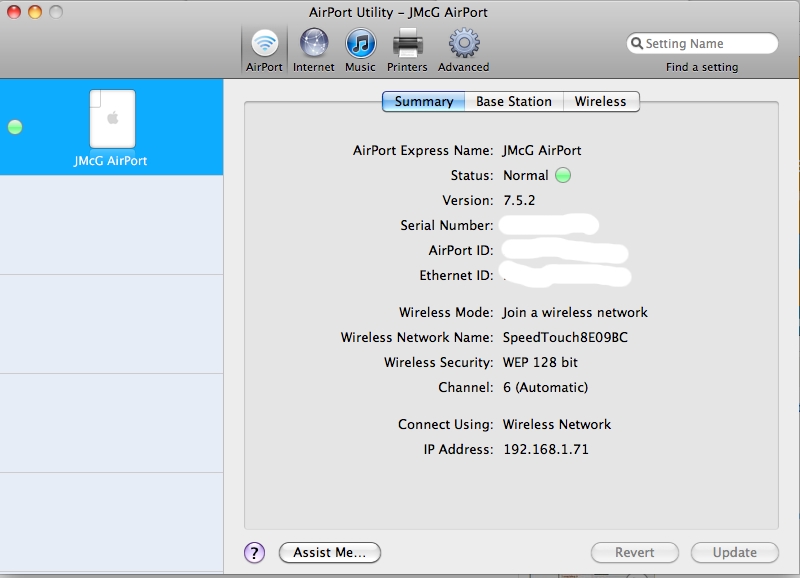
Task: Click the Revert button
Action: [x=635, y=552]
